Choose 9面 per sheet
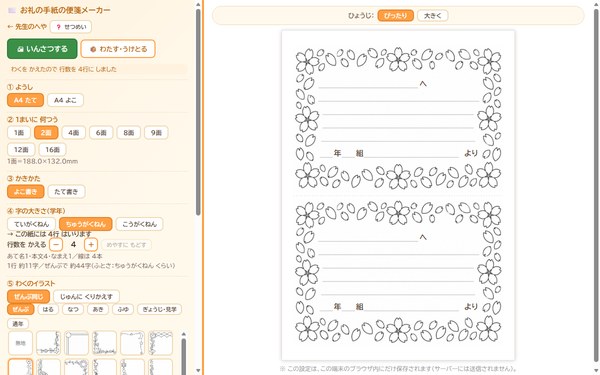Viewport: 600px width, 375px height. coord(156,133)
